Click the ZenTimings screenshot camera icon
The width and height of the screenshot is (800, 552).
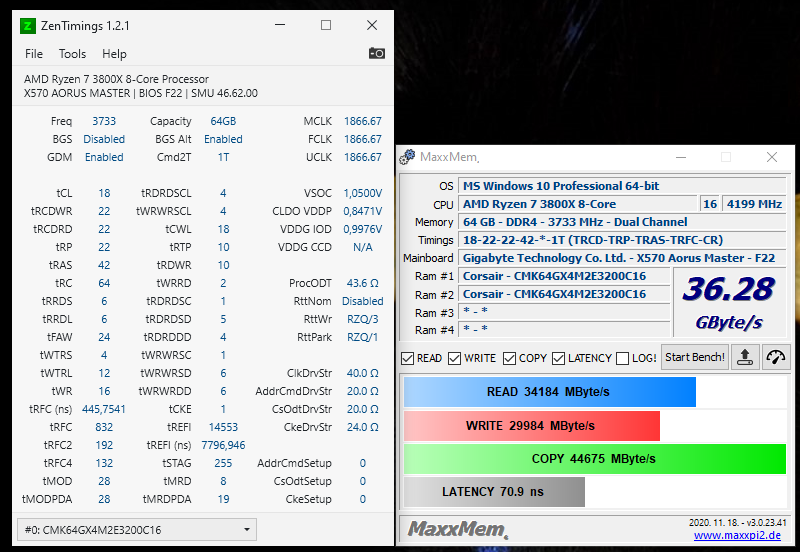pyautogui.click(x=377, y=53)
